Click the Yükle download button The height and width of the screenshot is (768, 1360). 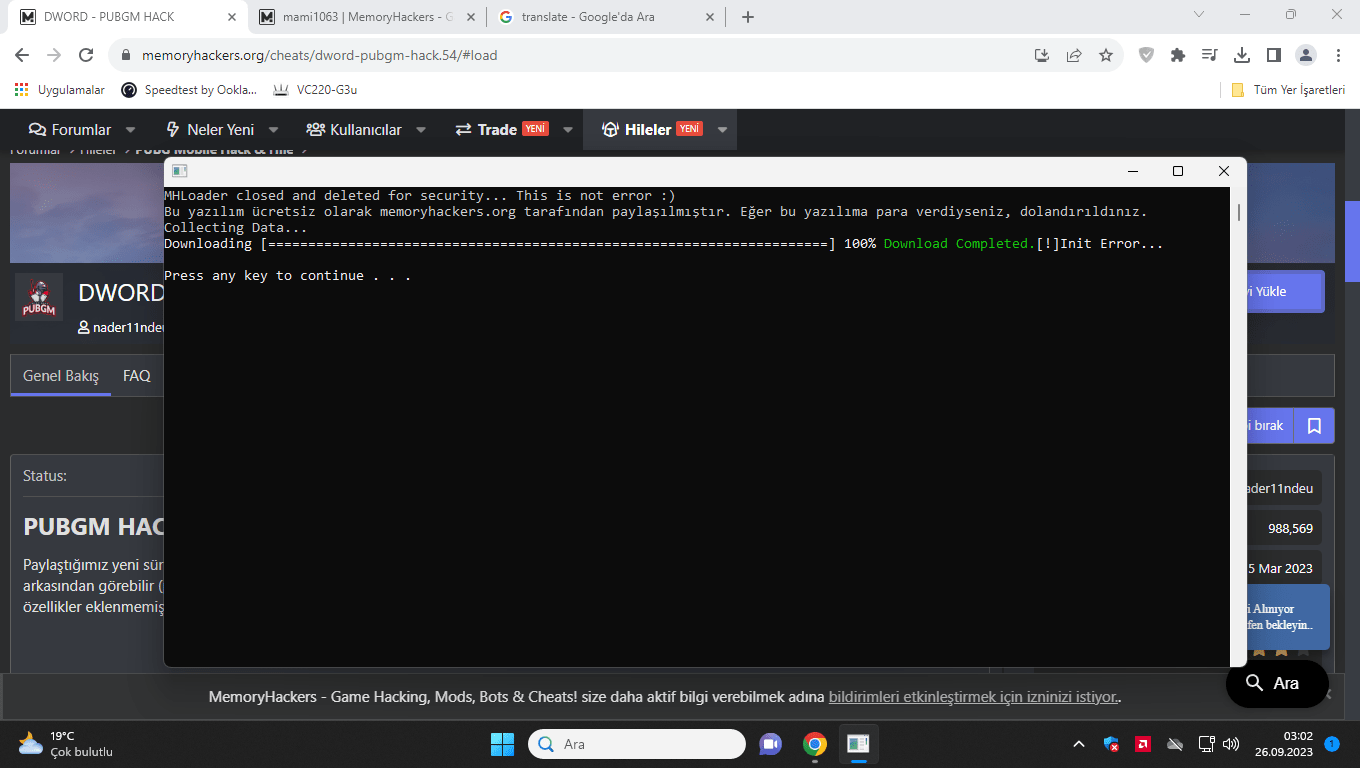coord(1284,291)
